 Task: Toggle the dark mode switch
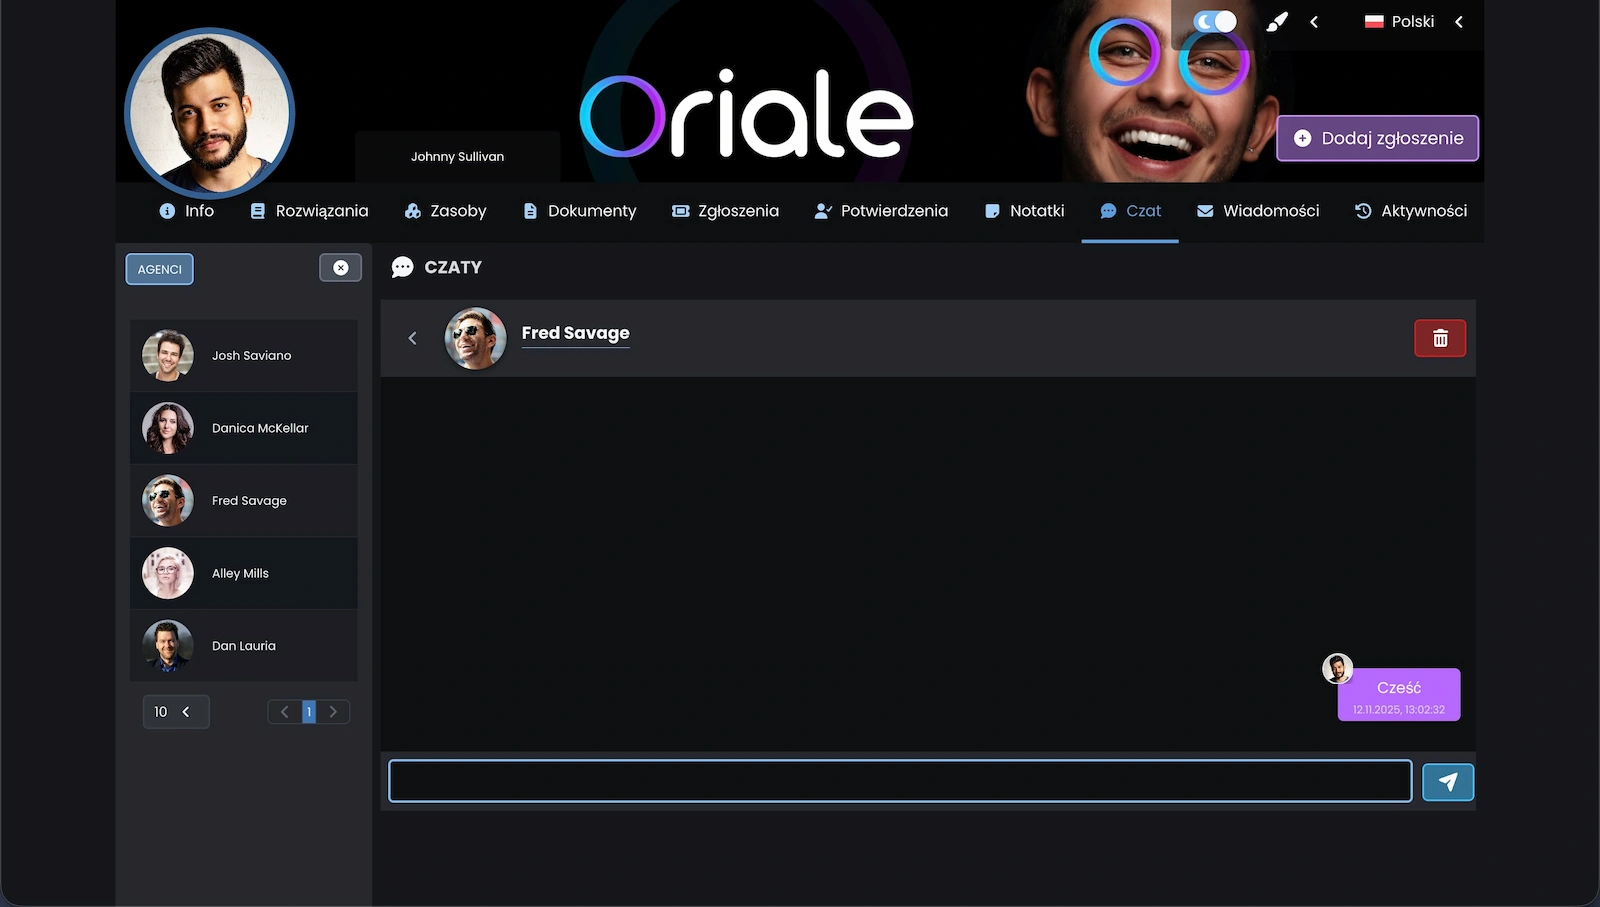point(1215,22)
